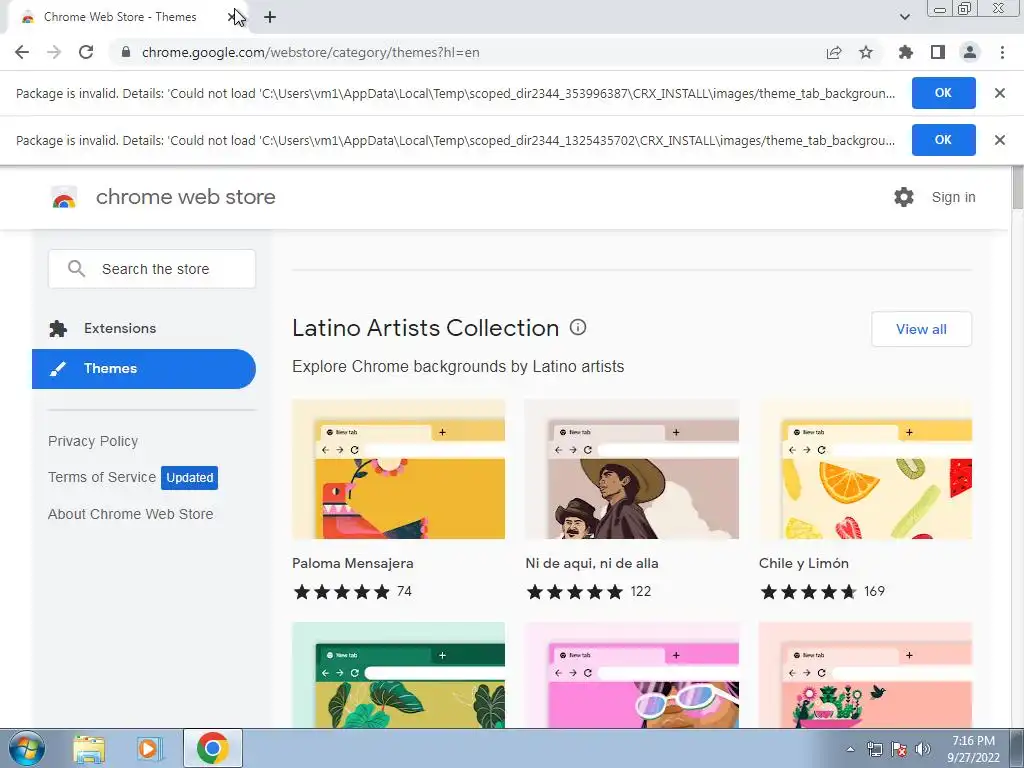Image resolution: width=1024 pixels, height=768 pixels.
Task: Open the green leaves theme thumbnail
Action: click(x=398, y=675)
